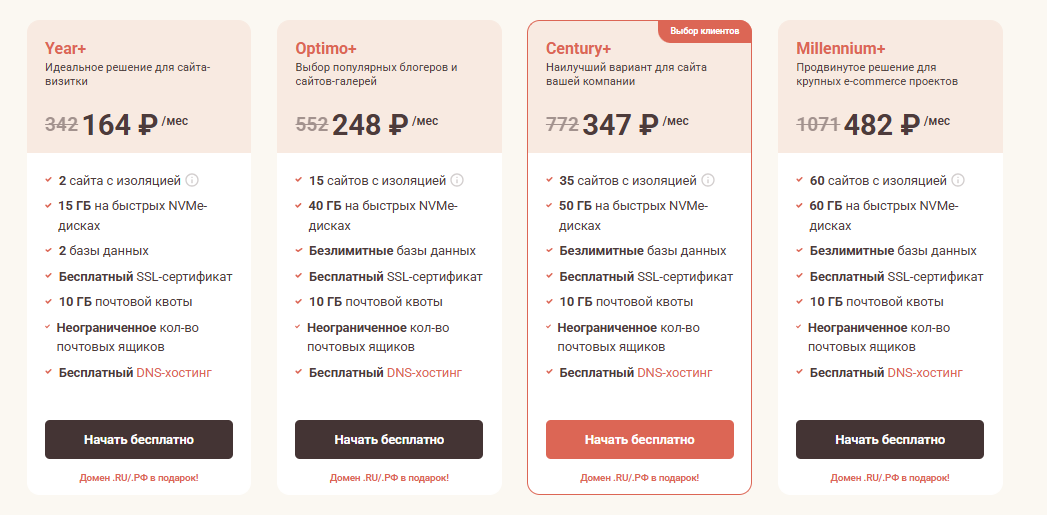Click Начать бесплатно under Millennium+
The image size is (1047, 515).
point(890,440)
